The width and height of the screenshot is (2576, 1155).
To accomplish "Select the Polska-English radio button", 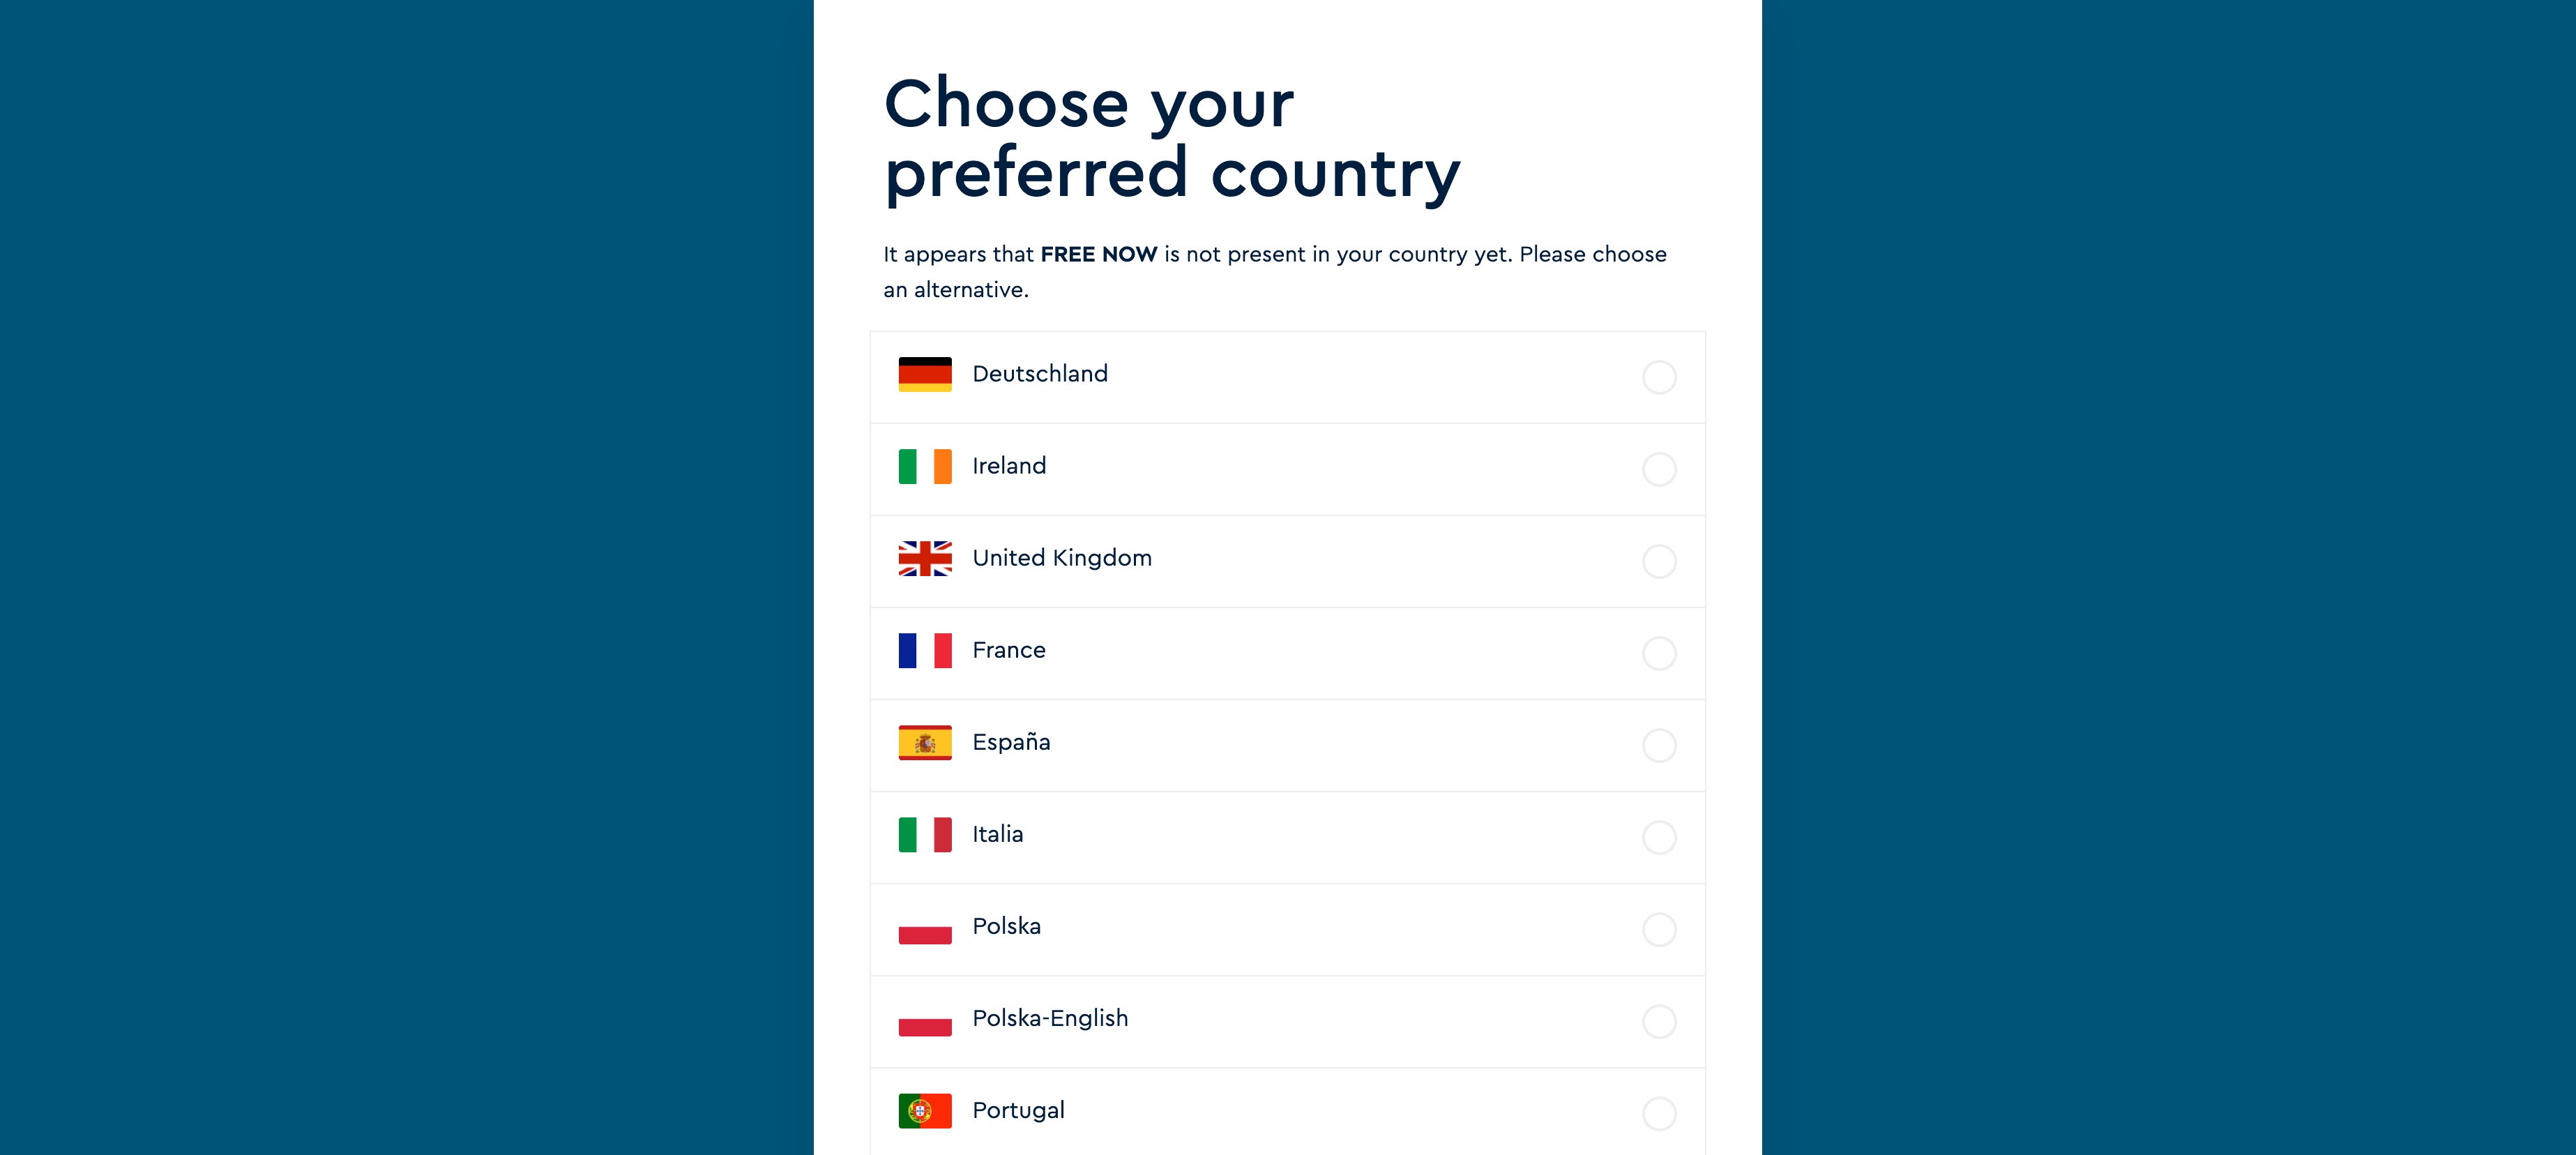I will tap(1659, 1021).
